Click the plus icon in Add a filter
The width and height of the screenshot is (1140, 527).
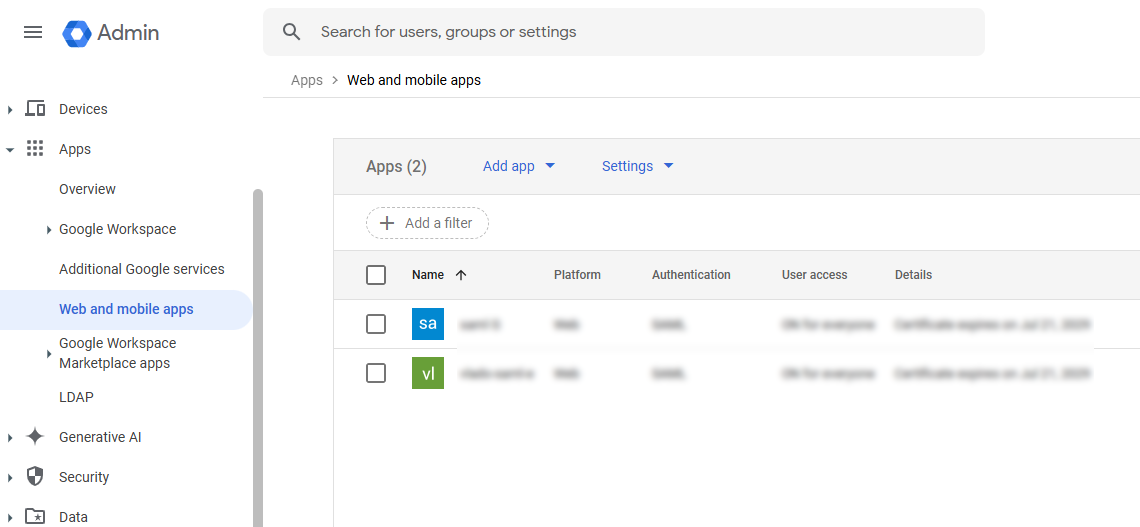388,223
